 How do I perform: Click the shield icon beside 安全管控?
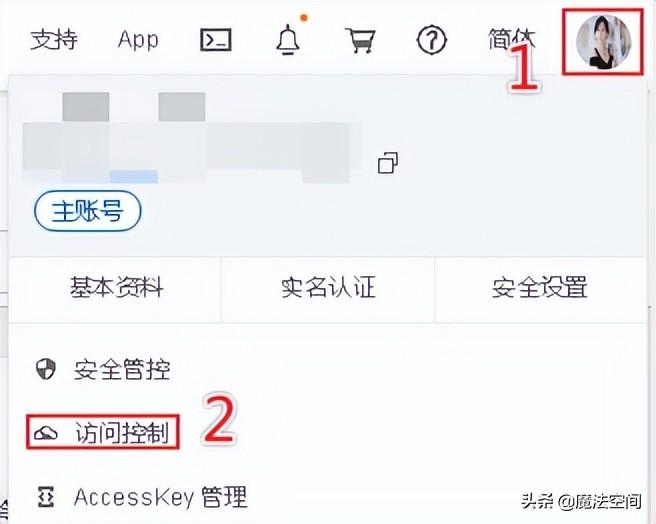46,369
